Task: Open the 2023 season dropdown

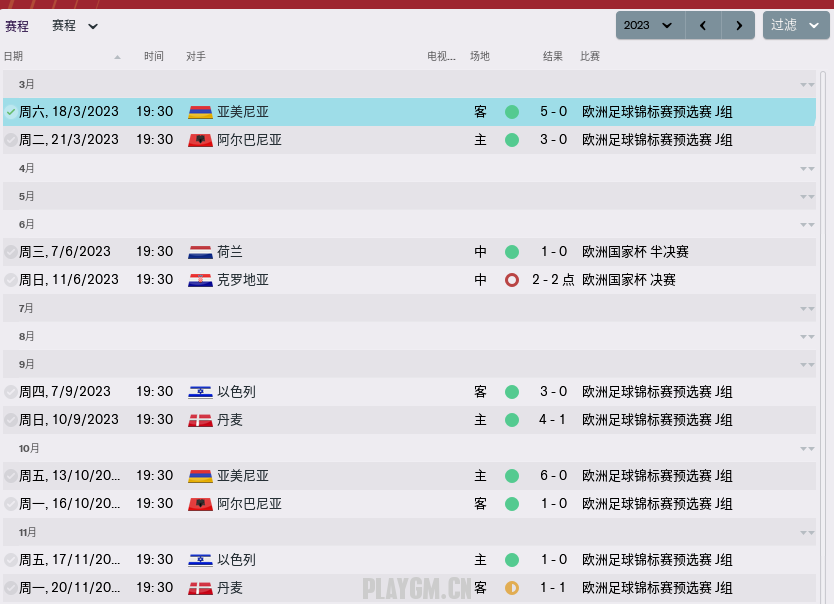Action: coord(649,25)
